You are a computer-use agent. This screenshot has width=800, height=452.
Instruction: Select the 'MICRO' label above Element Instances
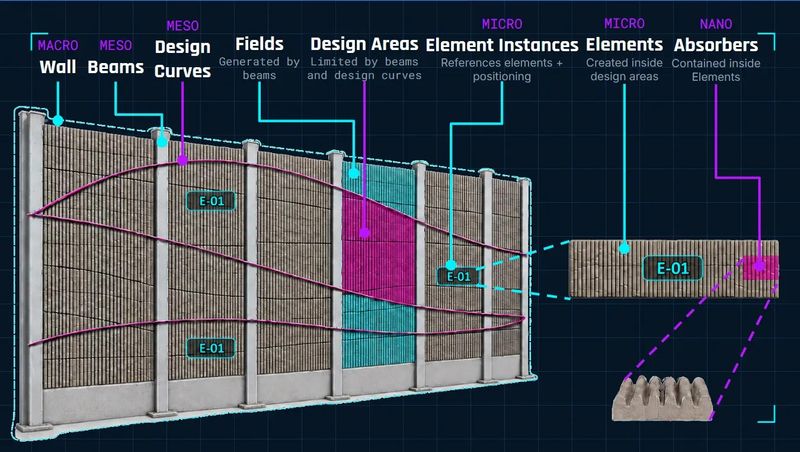502,24
